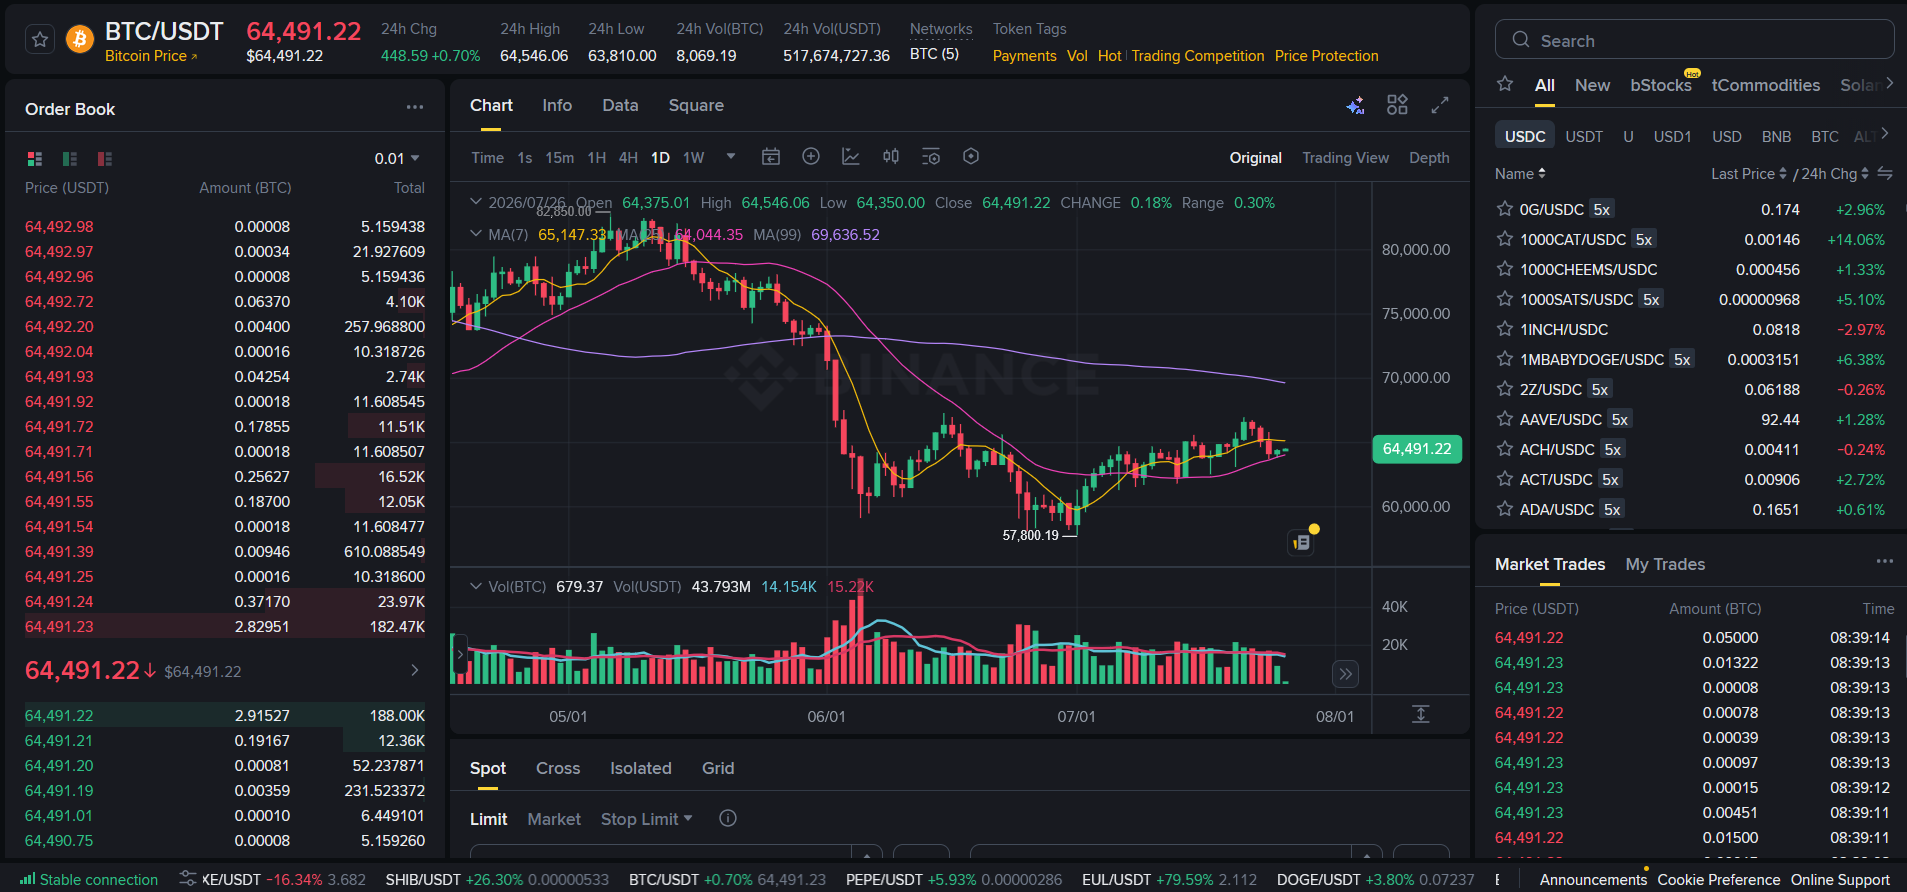Open hexagon chart settings icon

click(971, 156)
